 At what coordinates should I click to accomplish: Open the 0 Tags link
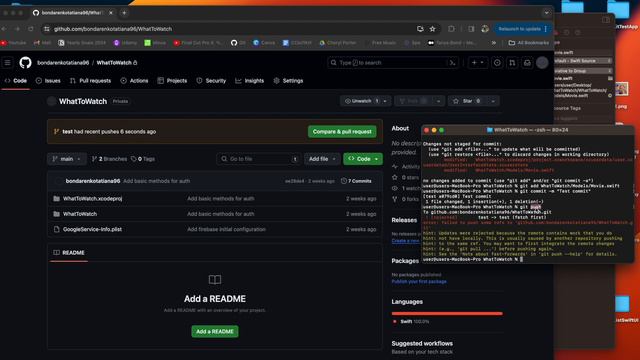[x=143, y=159]
